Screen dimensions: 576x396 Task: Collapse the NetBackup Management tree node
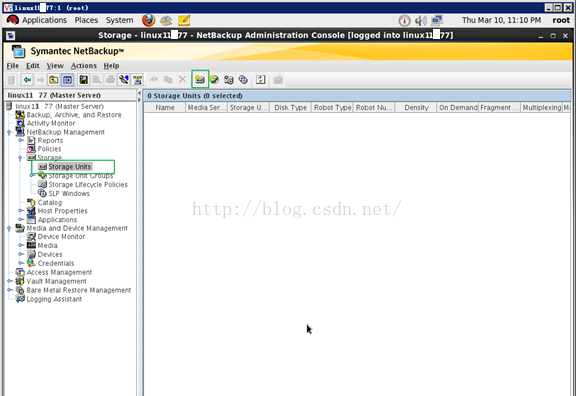click(x=9, y=132)
